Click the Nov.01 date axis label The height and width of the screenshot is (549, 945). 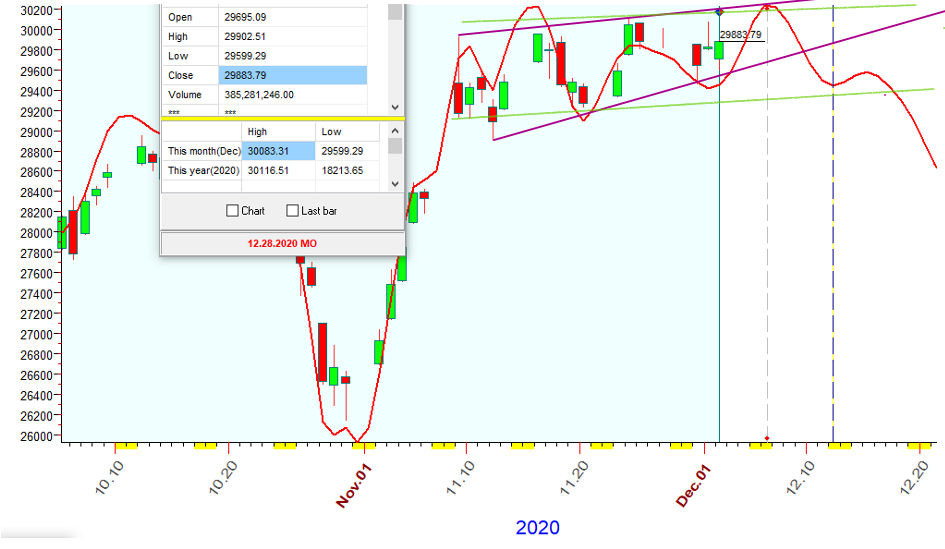tap(354, 484)
